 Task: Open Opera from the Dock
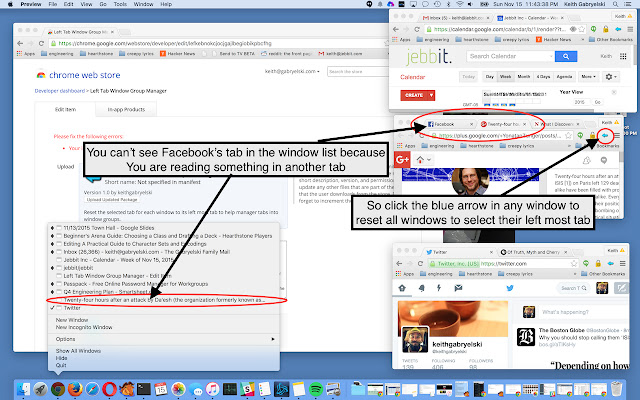[109, 389]
